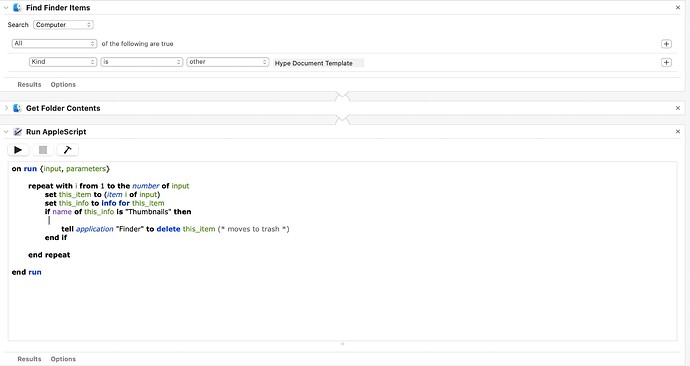This screenshot has height=366, width=690.
Task: Show Results under Run AppleScript
Action: tap(29, 359)
